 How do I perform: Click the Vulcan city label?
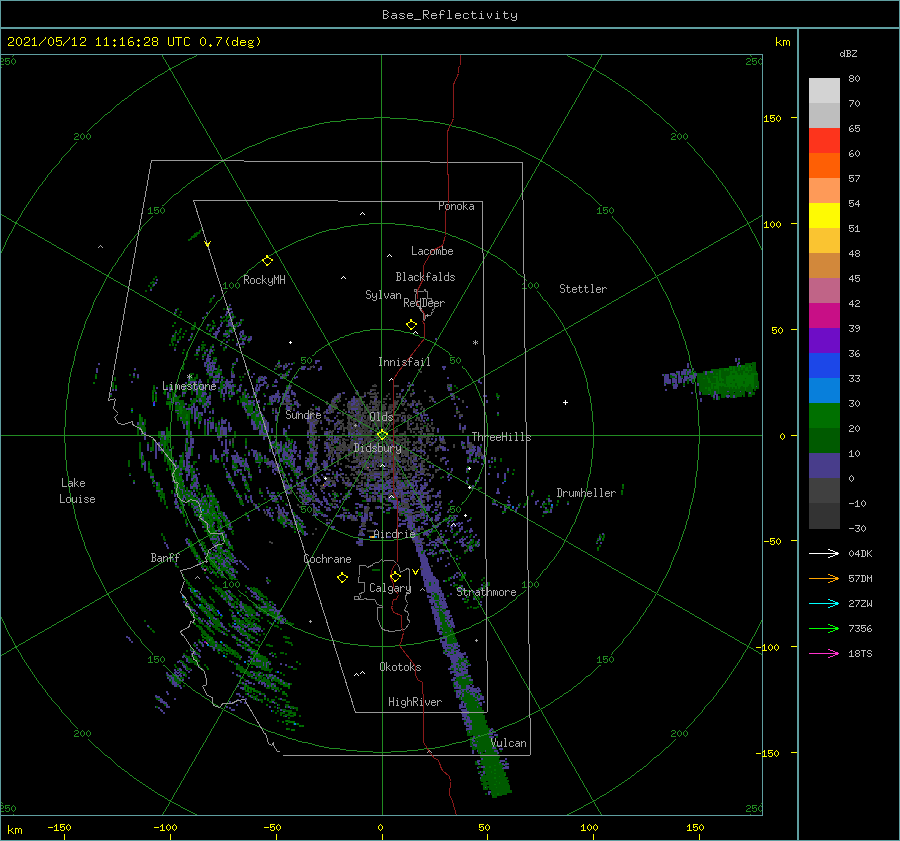(x=509, y=743)
